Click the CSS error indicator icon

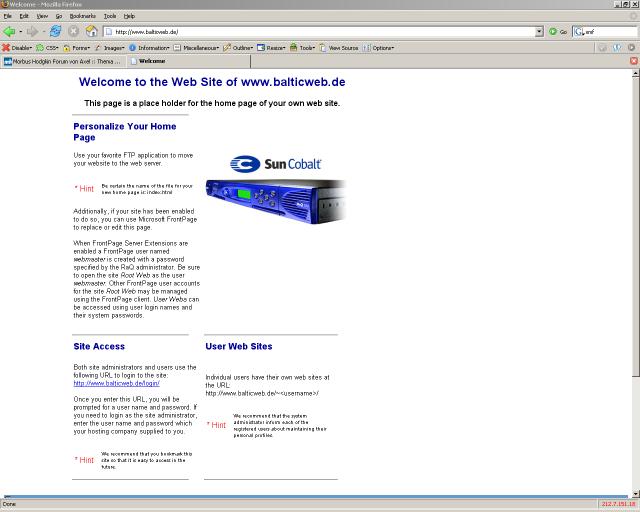coord(617,48)
